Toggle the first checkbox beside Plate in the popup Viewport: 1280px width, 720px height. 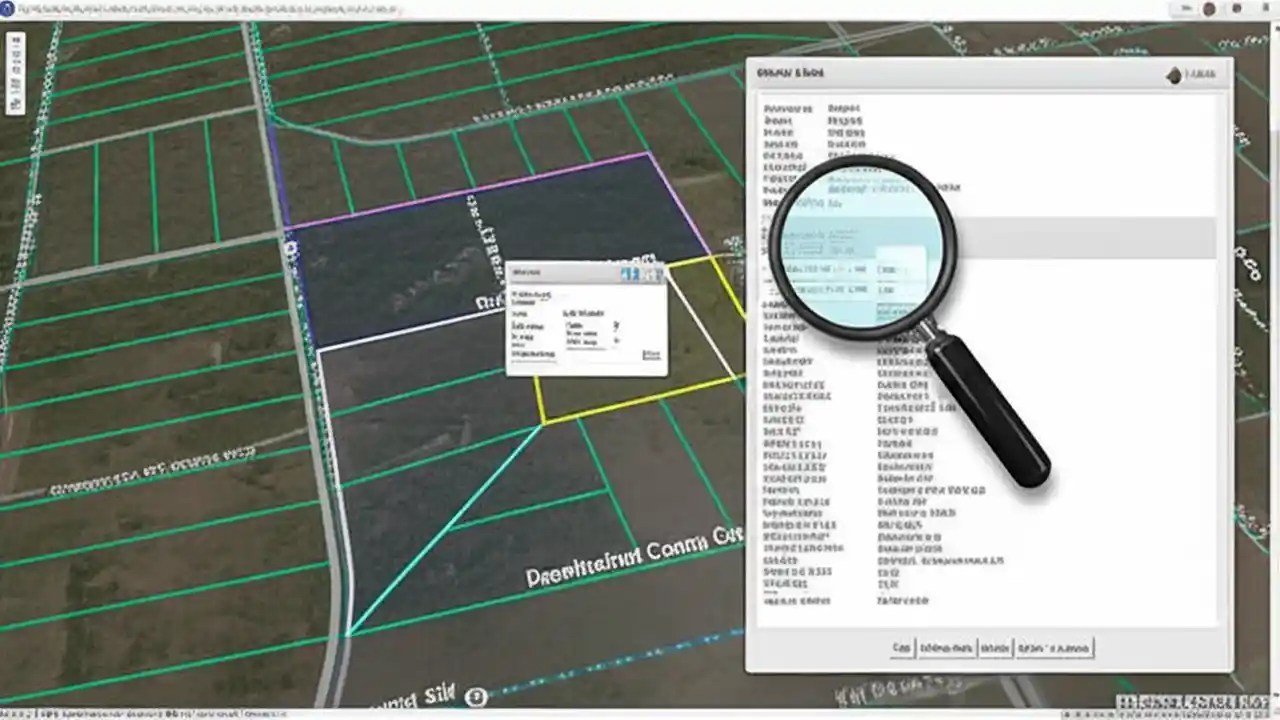pyautogui.click(x=616, y=325)
